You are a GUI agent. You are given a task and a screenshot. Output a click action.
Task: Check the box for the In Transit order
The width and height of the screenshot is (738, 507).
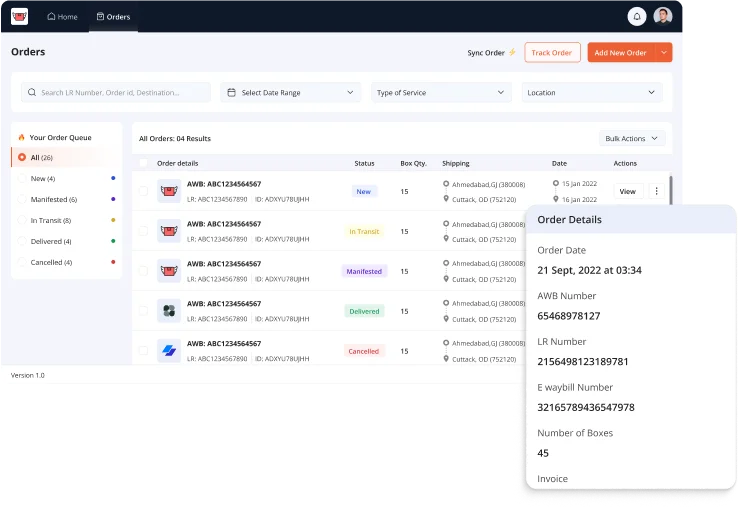pyautogui.click(x=143, y=231)
